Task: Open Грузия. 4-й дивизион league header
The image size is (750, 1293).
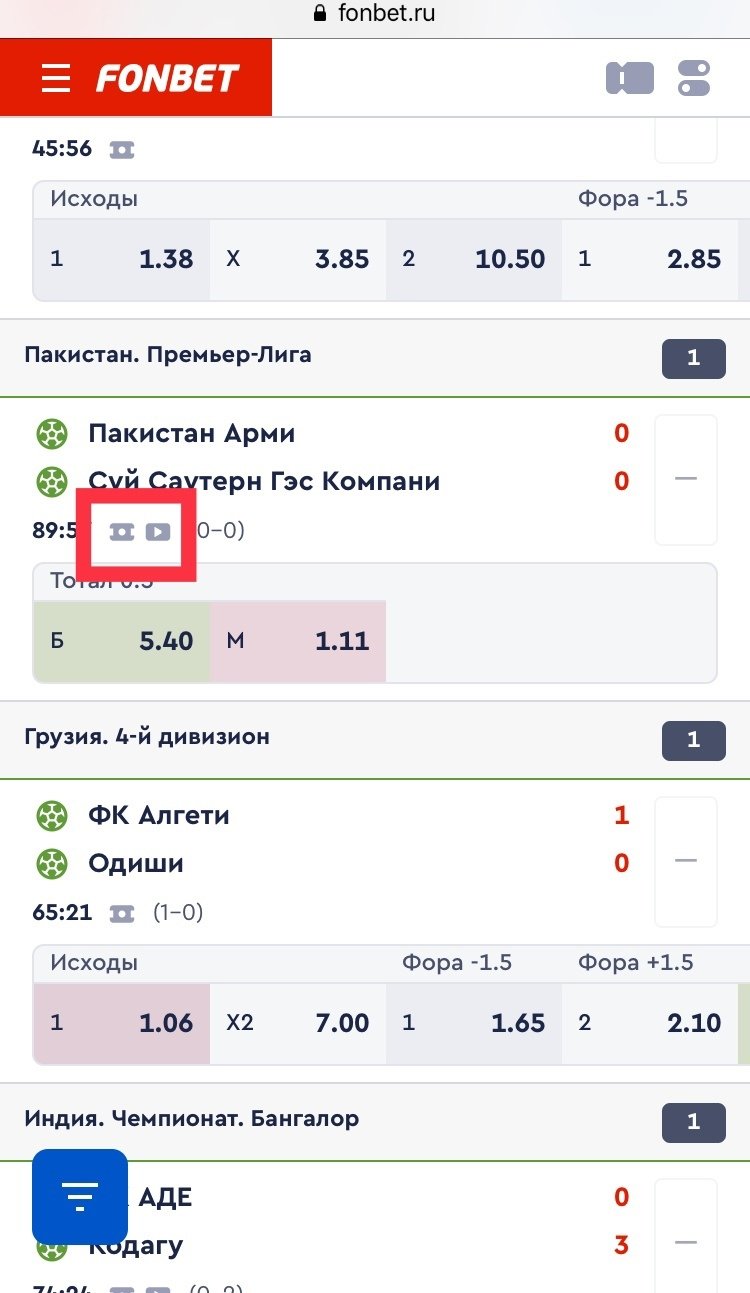Action: point(147,737)
